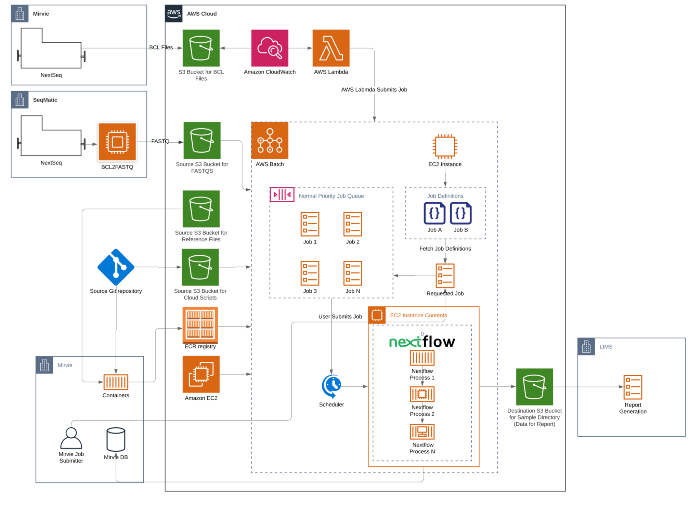Screen dimensions: 690x505
Task: Click the Nextflow Process 2 icon
Action: 422,394
